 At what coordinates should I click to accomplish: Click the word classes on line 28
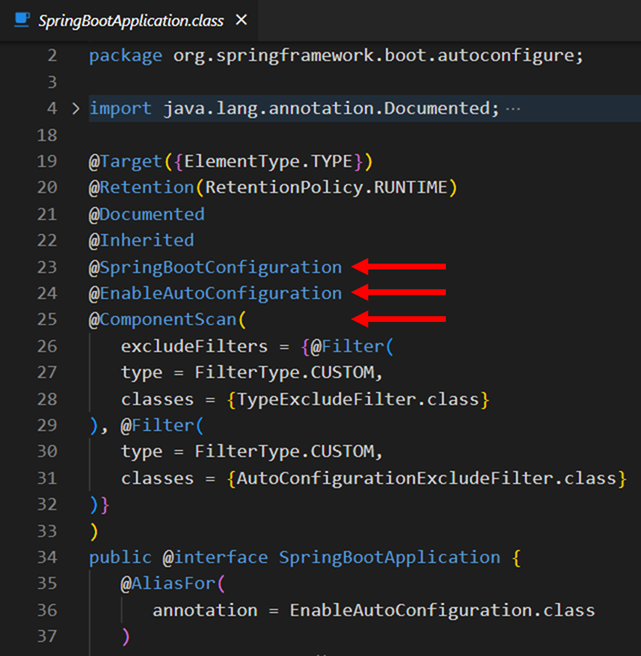pos(157,400)
